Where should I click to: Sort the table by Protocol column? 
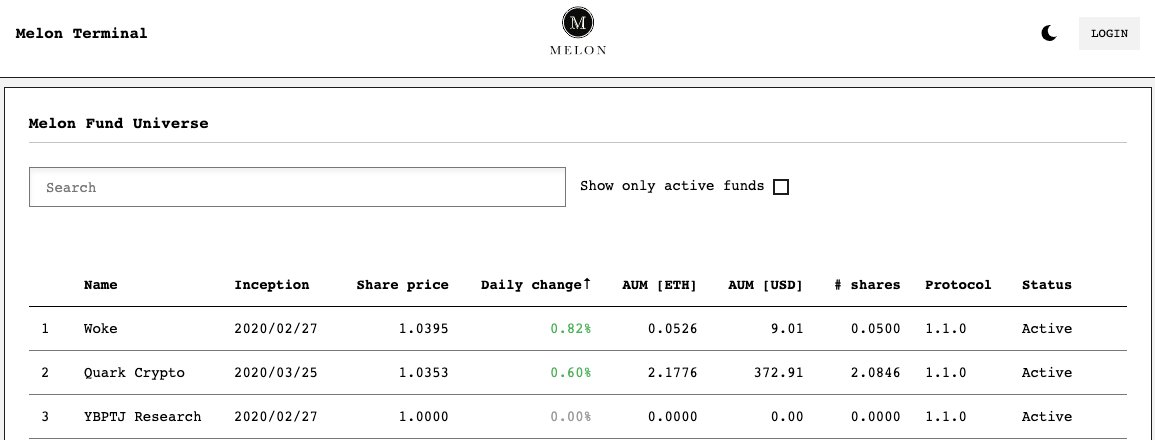pyautogui.click(x=958, y=285)
